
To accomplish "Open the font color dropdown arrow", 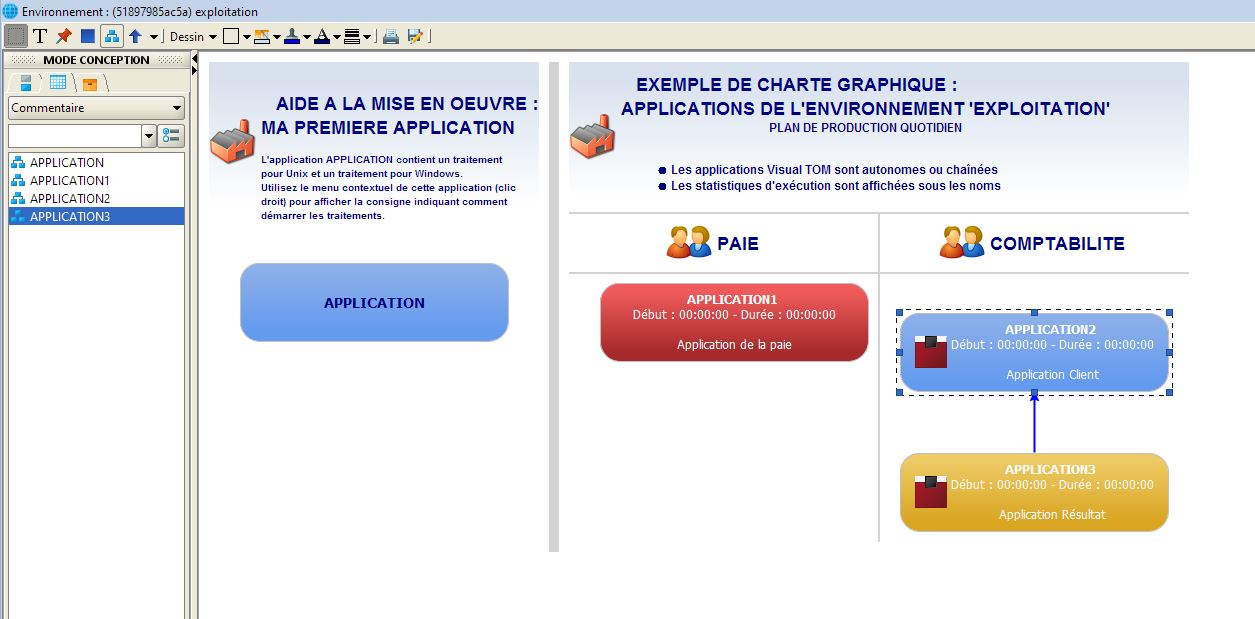I will (337, 37).
